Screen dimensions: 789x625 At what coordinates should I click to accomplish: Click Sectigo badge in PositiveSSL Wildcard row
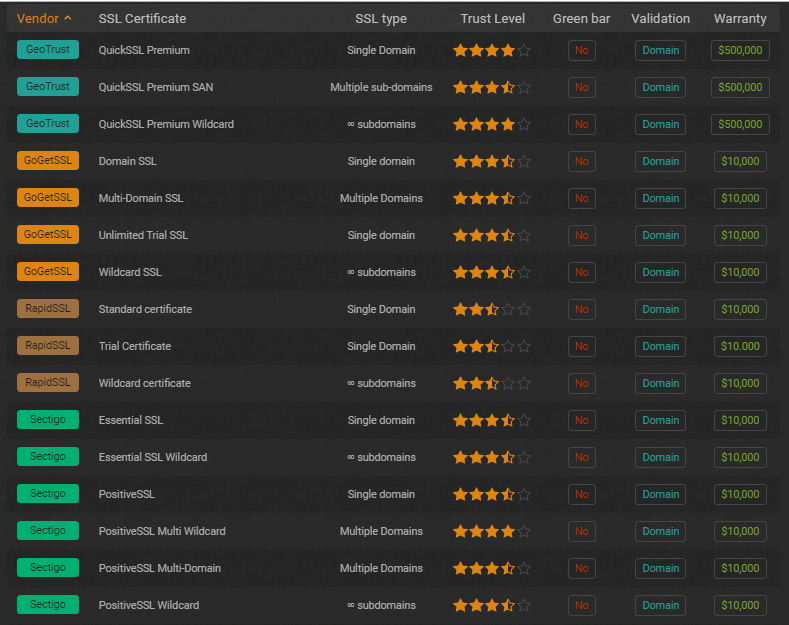[48, 604]
